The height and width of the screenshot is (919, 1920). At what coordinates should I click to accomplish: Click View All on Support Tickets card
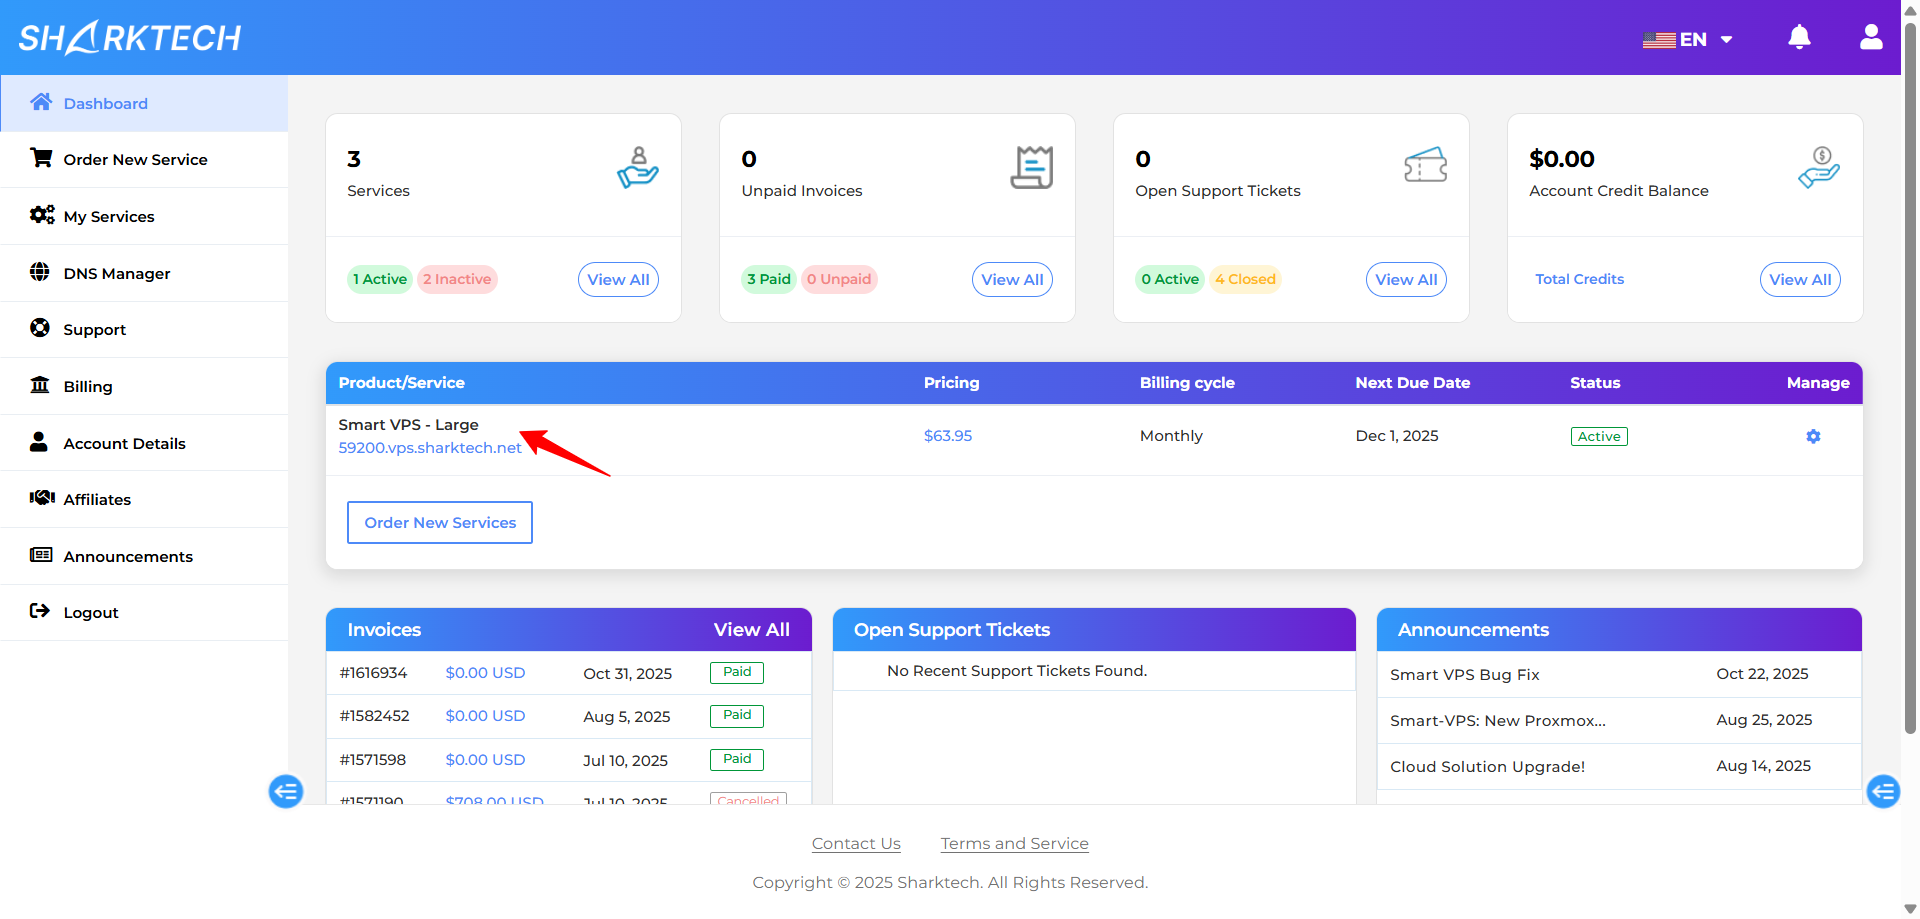(x=1406, y=280)
